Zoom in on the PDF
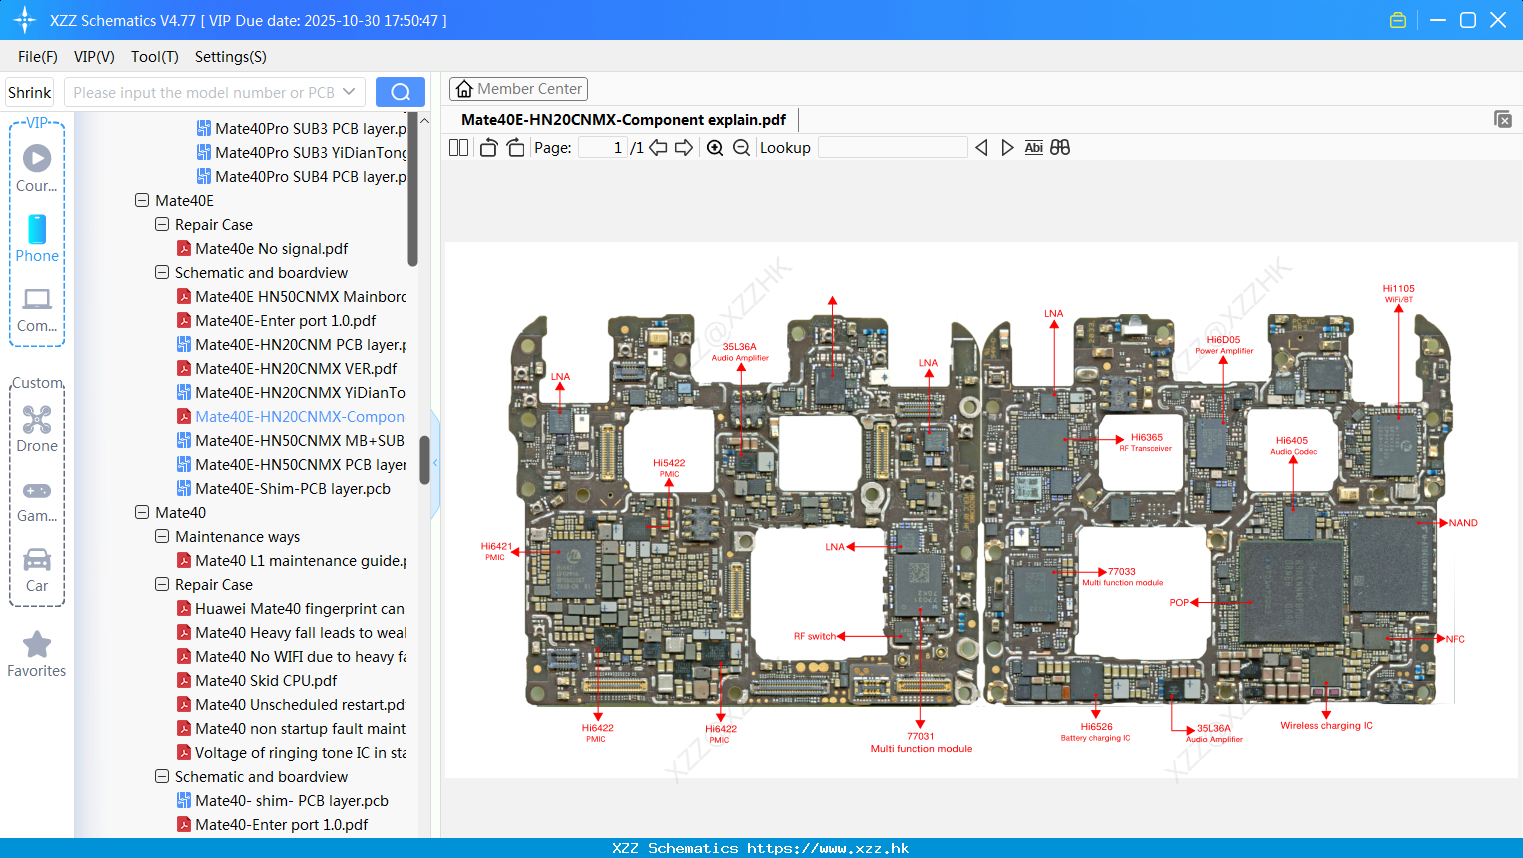The width and height of the screenshot is (1523, 858). (715, 147)
